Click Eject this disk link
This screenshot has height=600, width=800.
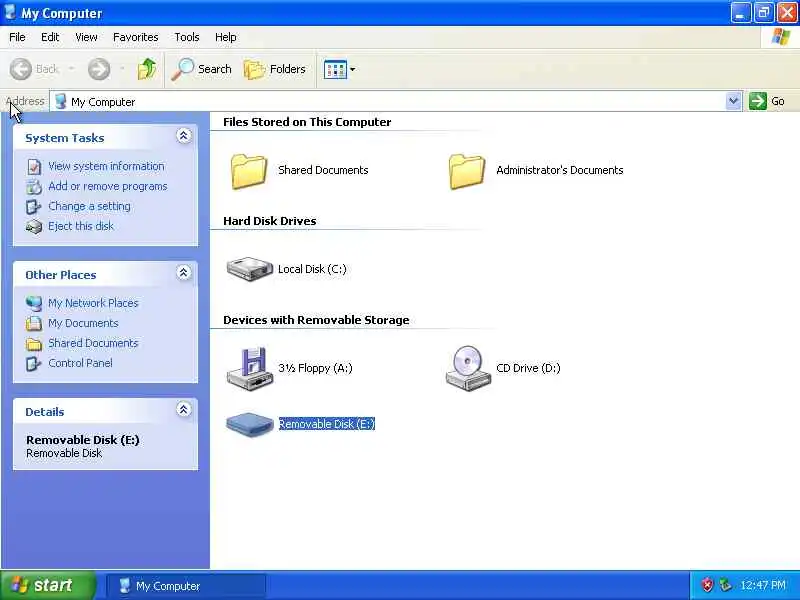[x=81, y=226]
